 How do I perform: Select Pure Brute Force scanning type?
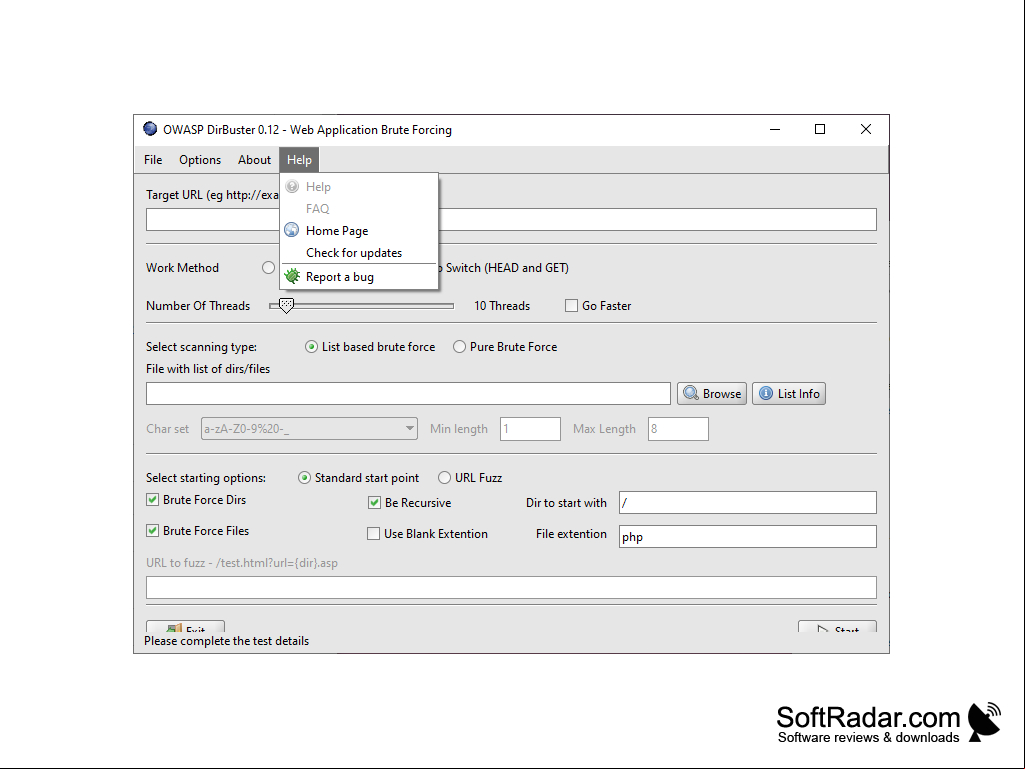(460, 347)
